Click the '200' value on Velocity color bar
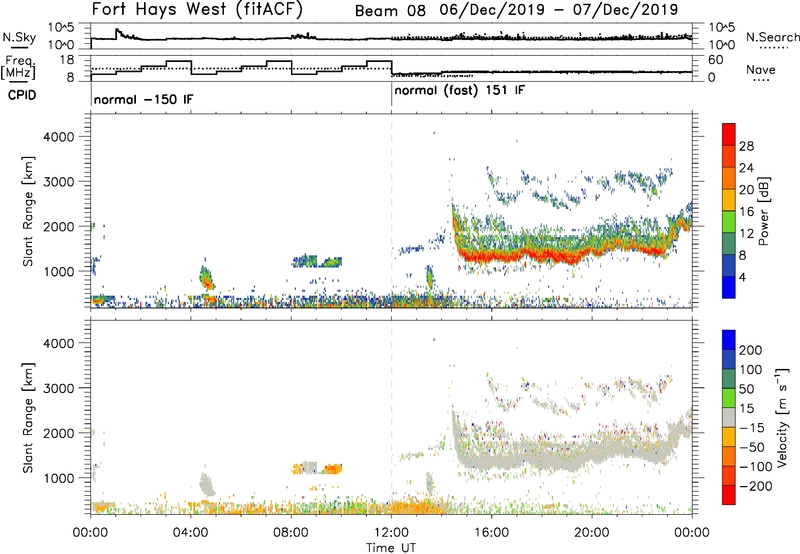The width and height of the screenshot is (800, 554). (x=751, y=350)
